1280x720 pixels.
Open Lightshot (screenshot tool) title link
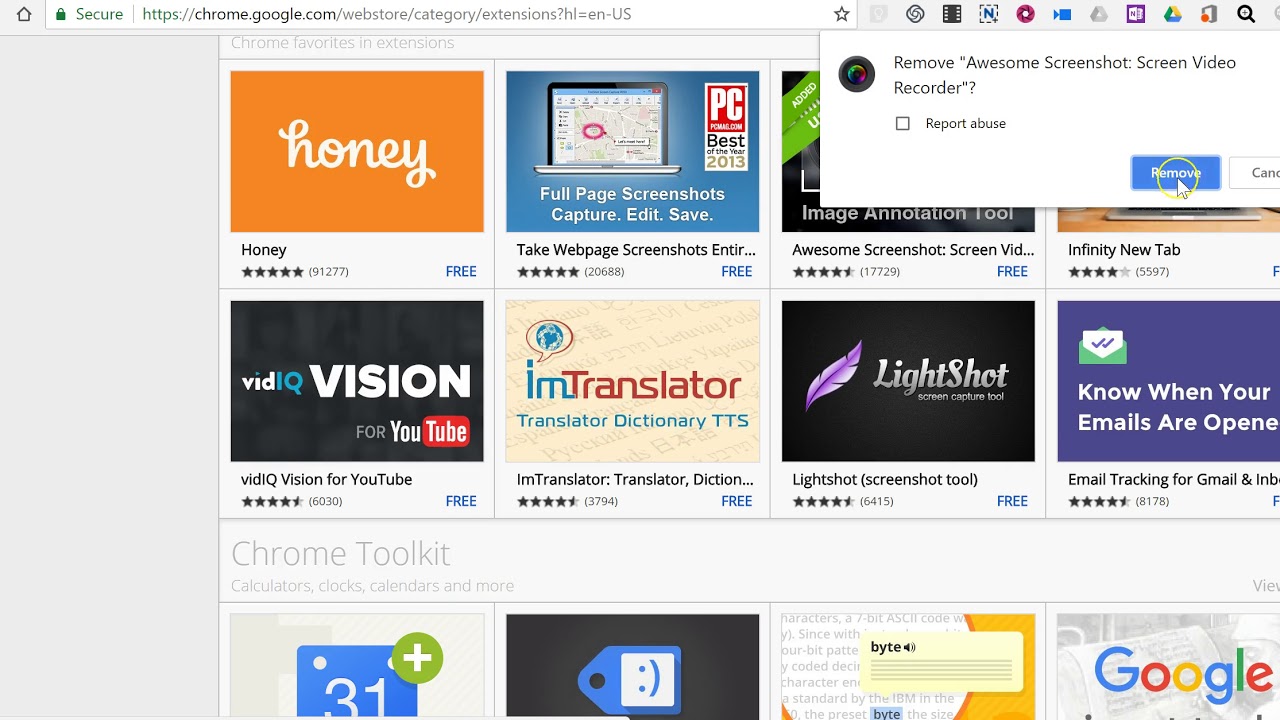click(885, 480)
